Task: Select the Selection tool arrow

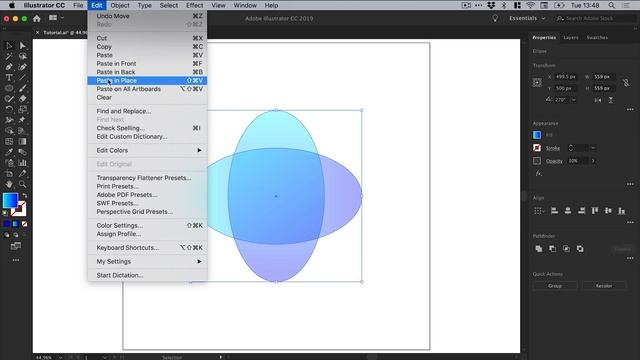Action: pos(9,45)
